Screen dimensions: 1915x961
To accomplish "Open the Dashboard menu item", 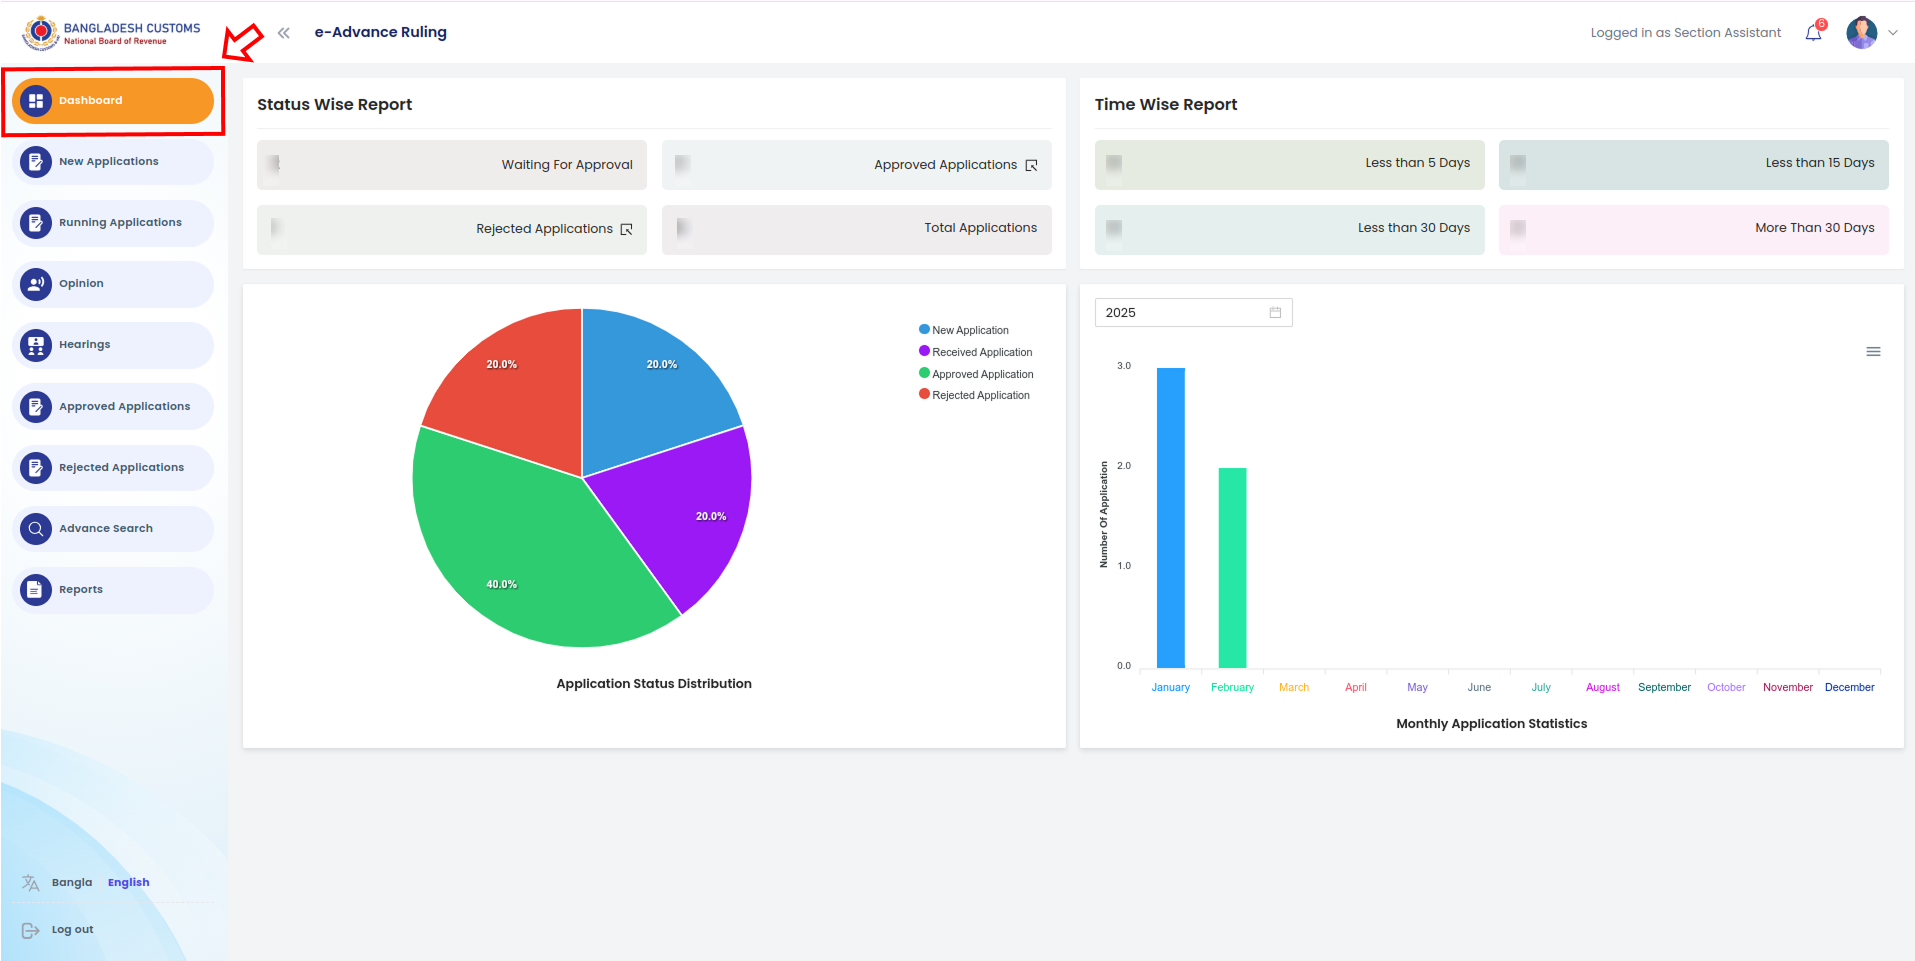I will pyautogui.click(x=113, y=101).
